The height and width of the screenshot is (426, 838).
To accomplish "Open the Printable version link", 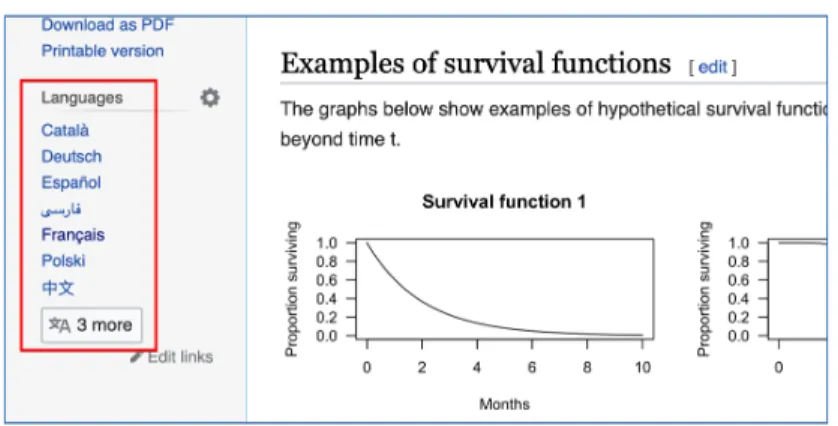I will [x=103, y=51].
